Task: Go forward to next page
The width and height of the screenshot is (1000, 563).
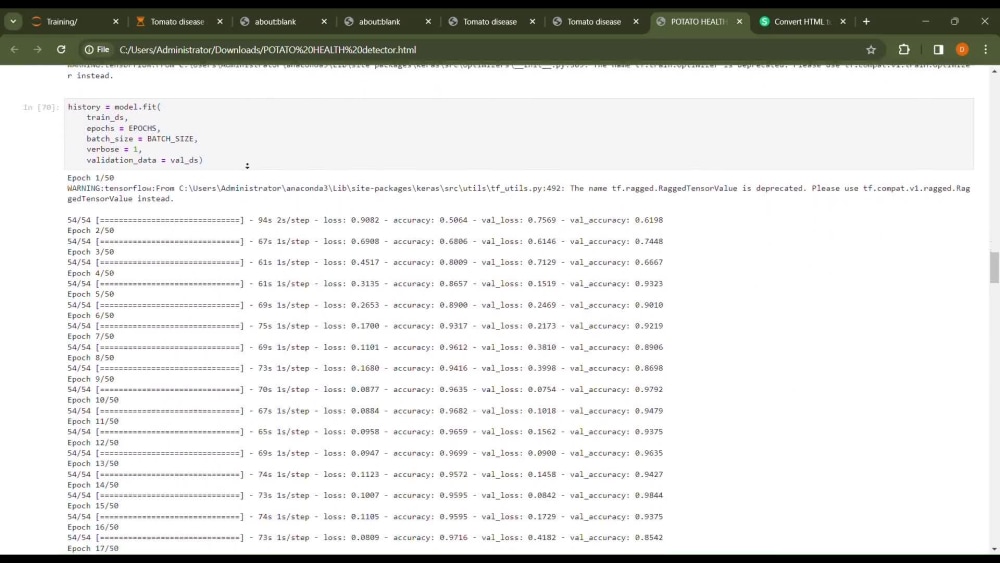Action: coord(38,49)
